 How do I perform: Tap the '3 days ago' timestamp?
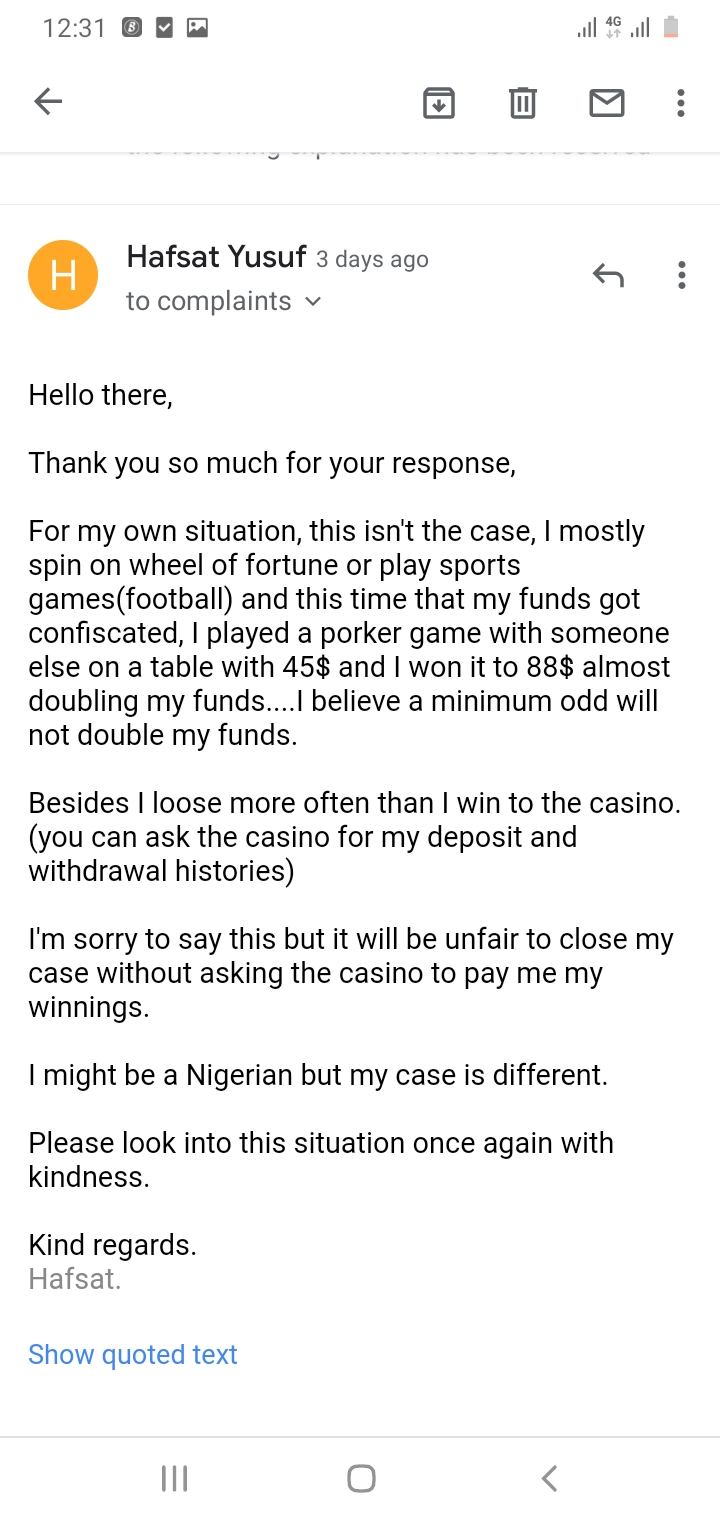(372, 259)
